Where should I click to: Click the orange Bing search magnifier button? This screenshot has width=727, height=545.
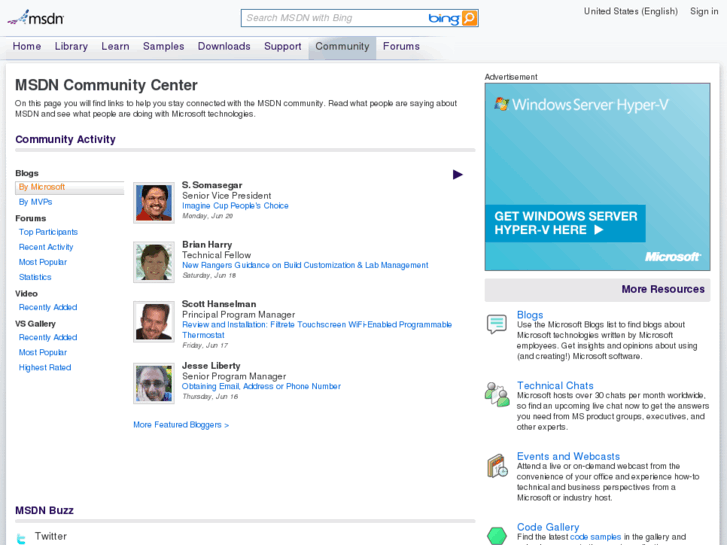(469, 18)
